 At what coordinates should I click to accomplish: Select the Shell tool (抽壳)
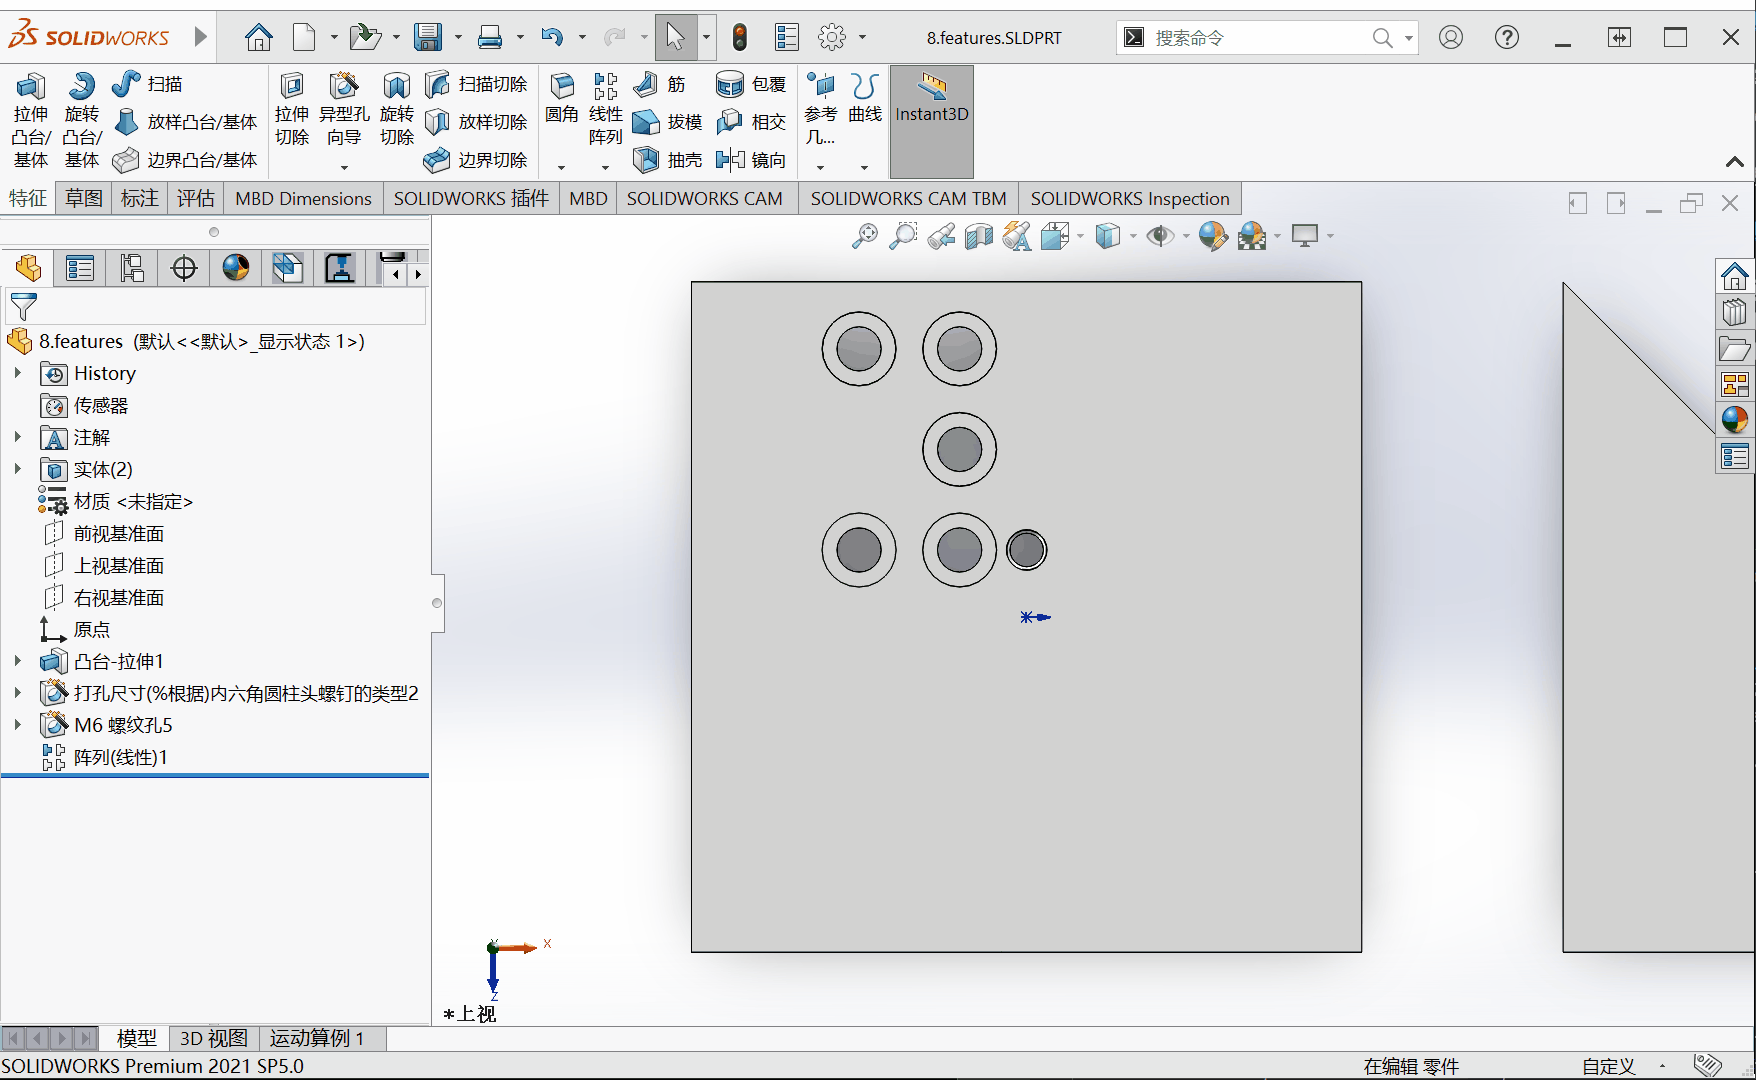(x=668, y=160)
